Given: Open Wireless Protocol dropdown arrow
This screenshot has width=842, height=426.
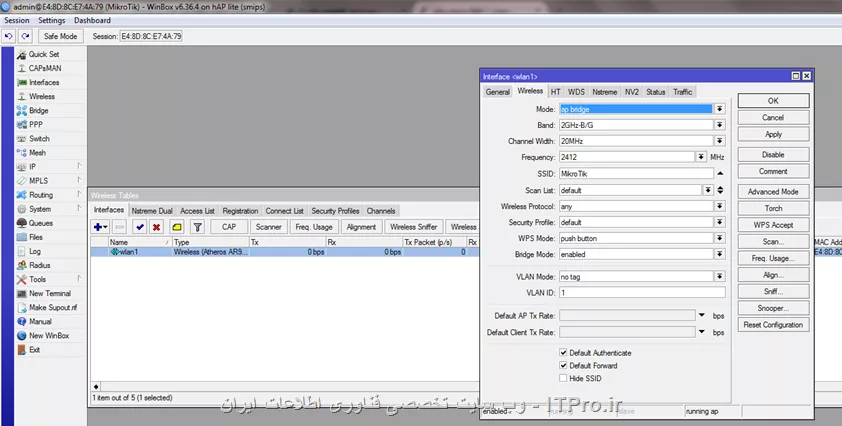Looking at the screenshot, I should click(x=720, y=206).
